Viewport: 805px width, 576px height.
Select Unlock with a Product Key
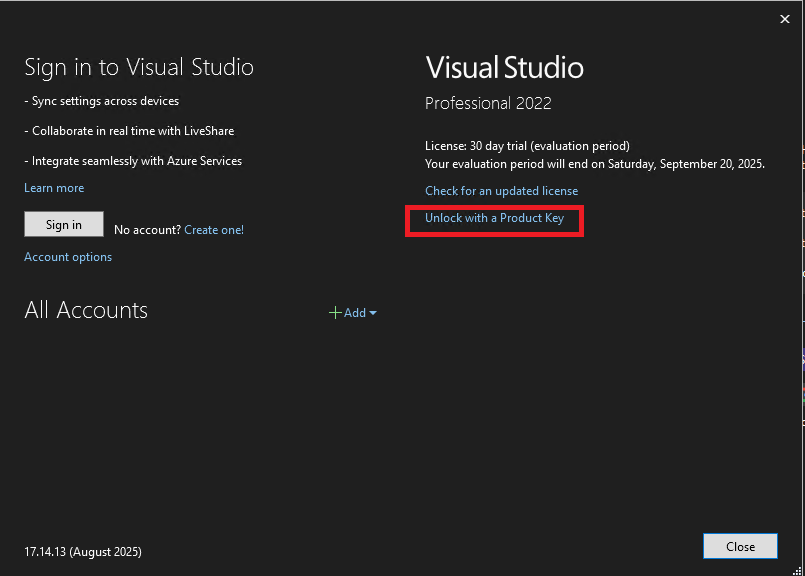click(494, 218)
